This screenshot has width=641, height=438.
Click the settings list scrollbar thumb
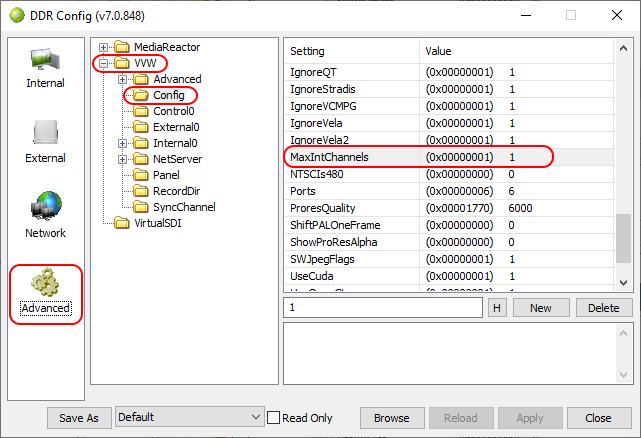coord(623,239)
